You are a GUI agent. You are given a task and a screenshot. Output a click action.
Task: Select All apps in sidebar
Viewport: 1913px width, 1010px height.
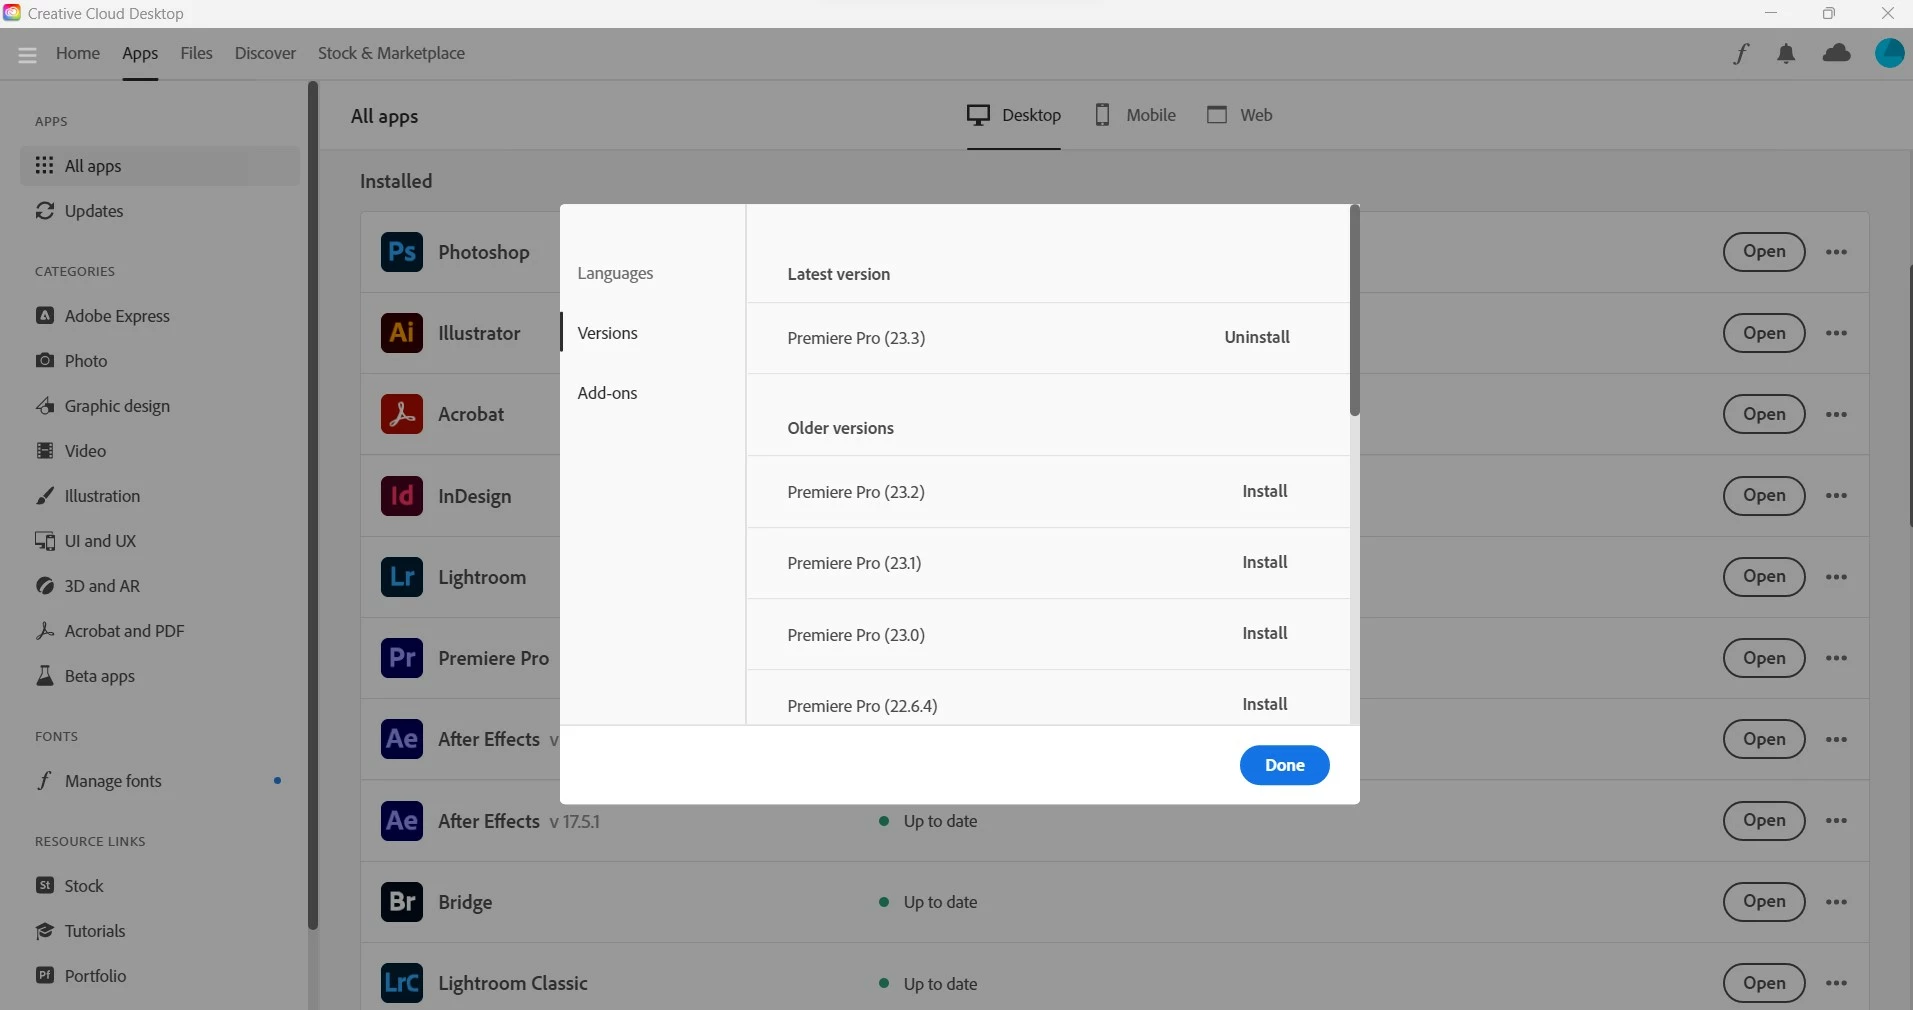(x=160, y=166)
